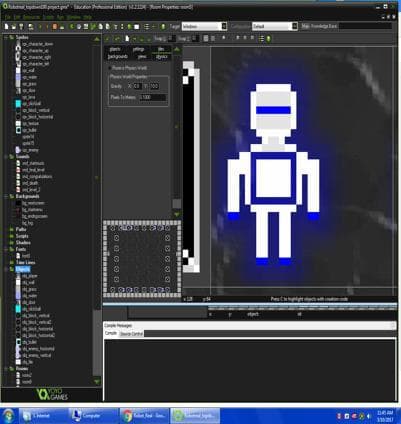Screen dimensions: 401x424
Task: Click the Create object toolbar icon
Action: 130,27
